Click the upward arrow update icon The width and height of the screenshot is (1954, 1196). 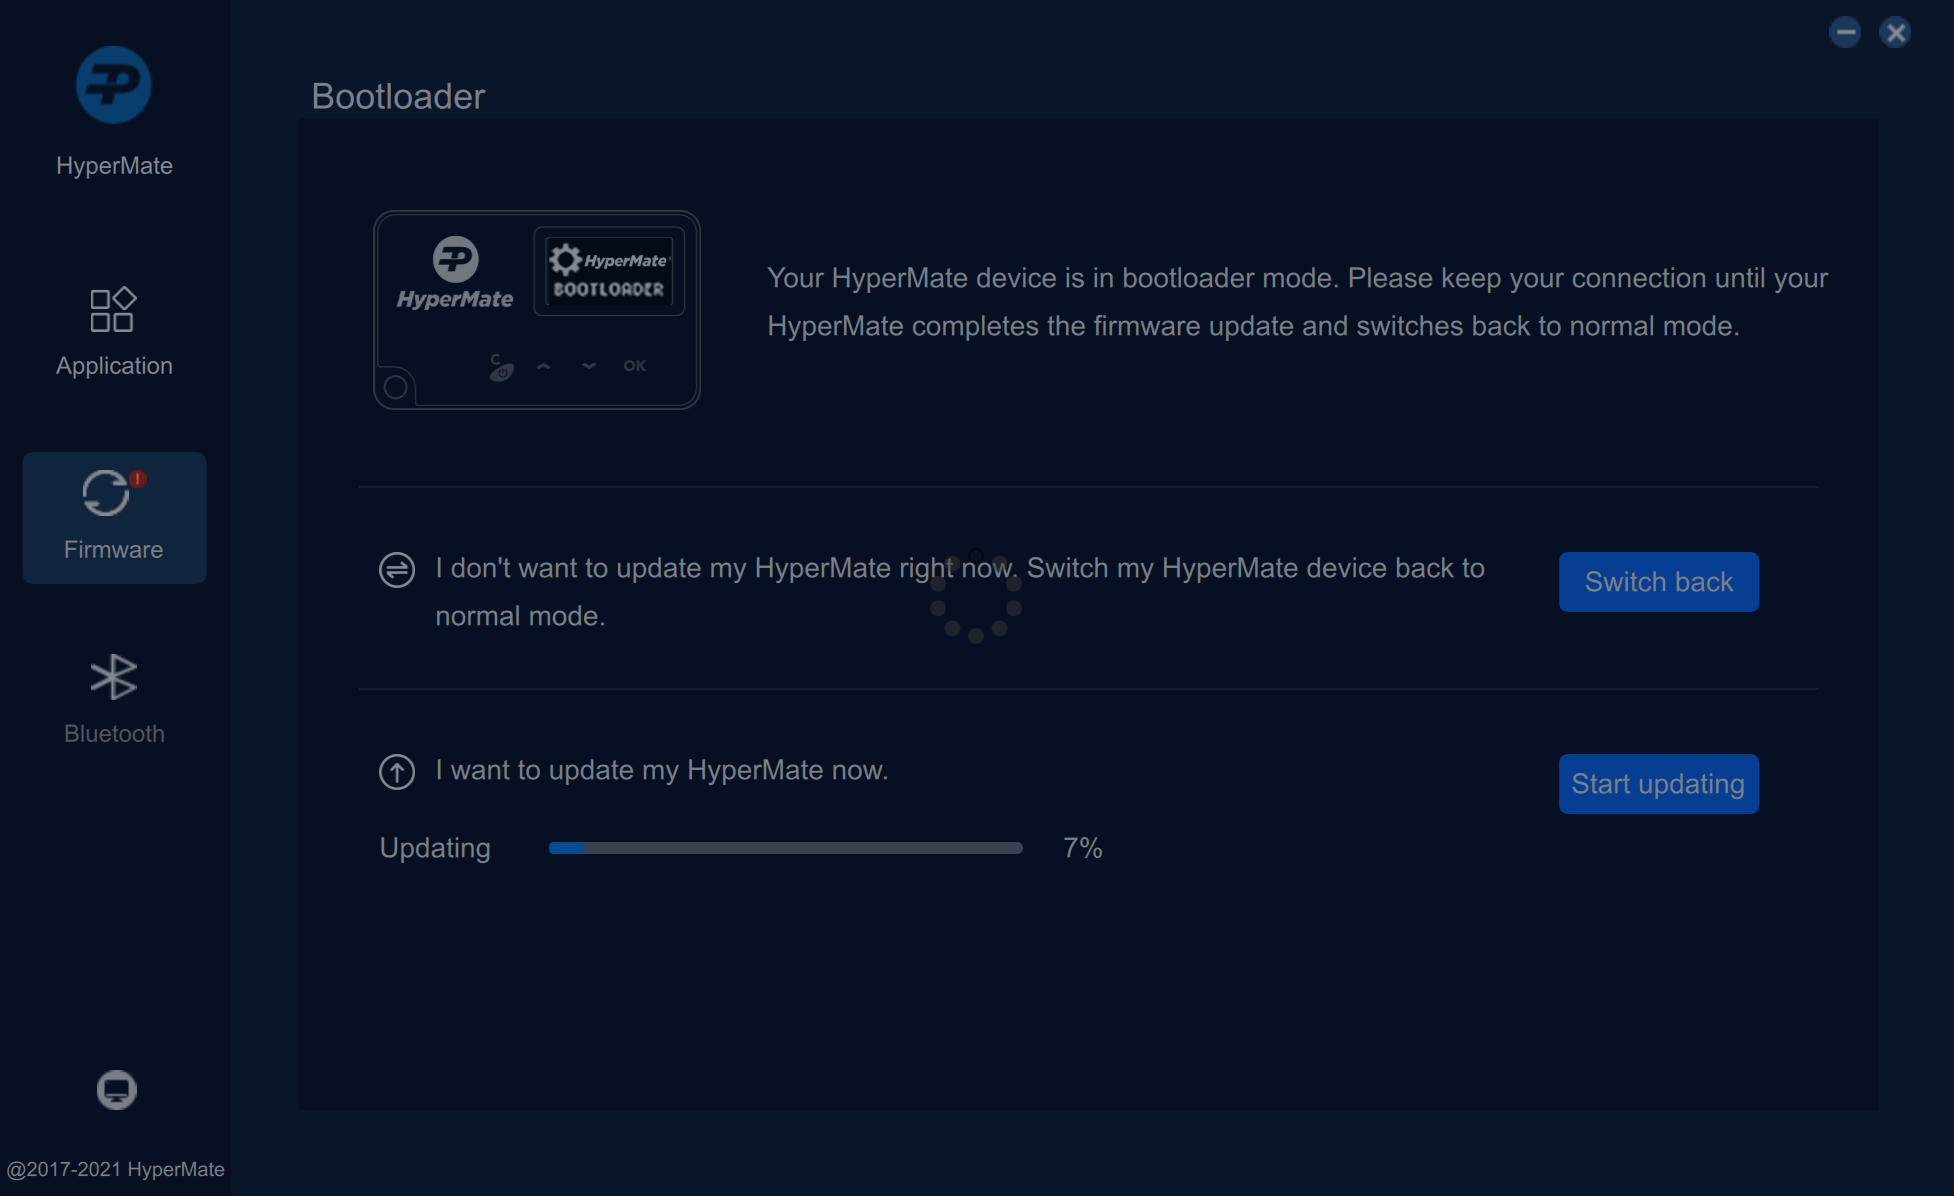[397, 772]
